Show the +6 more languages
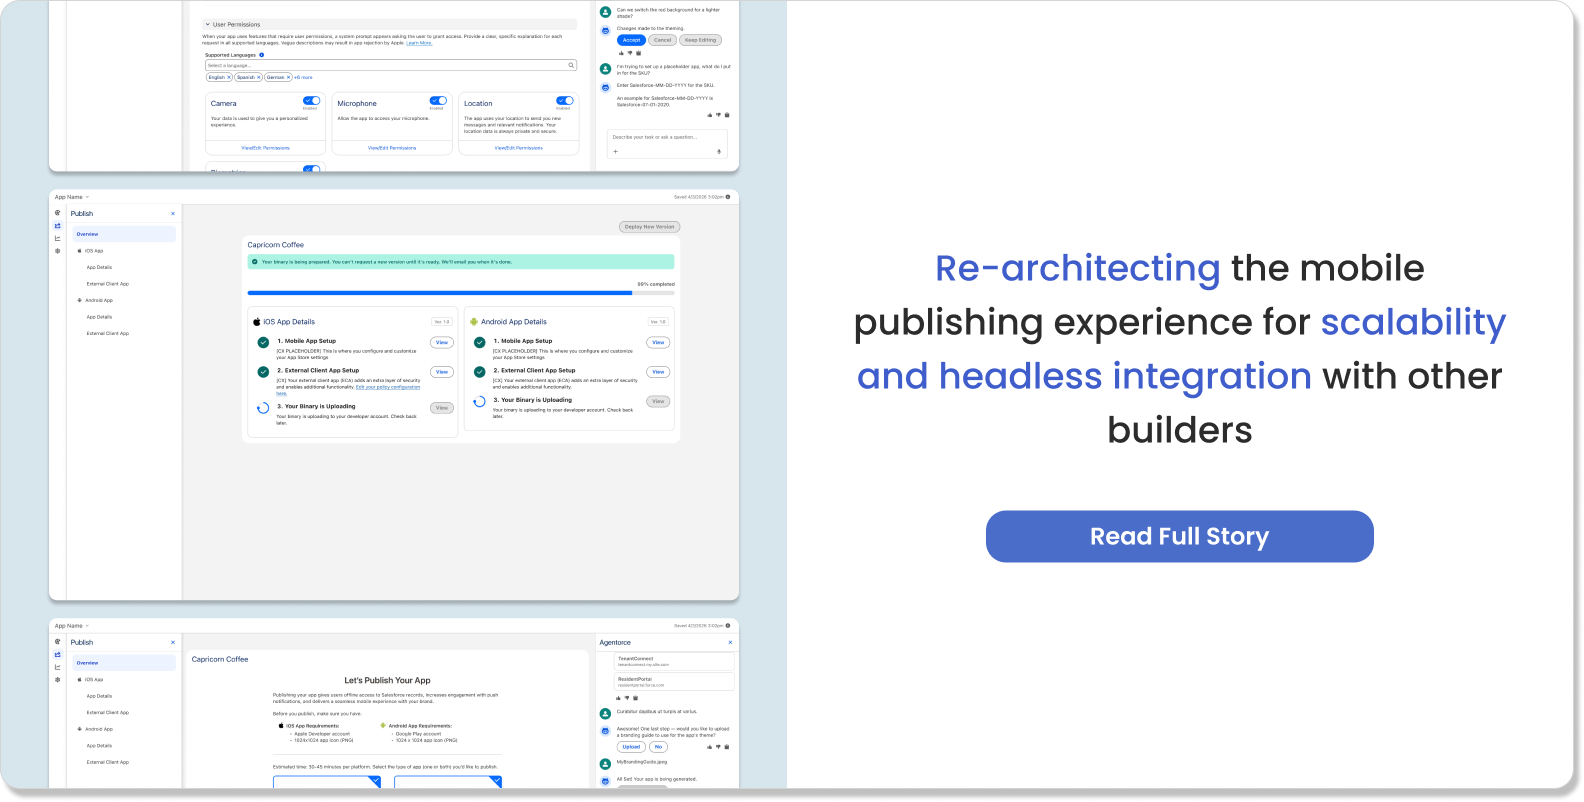This screenshot has height=802, width=1584. click(x=303, y=77)
